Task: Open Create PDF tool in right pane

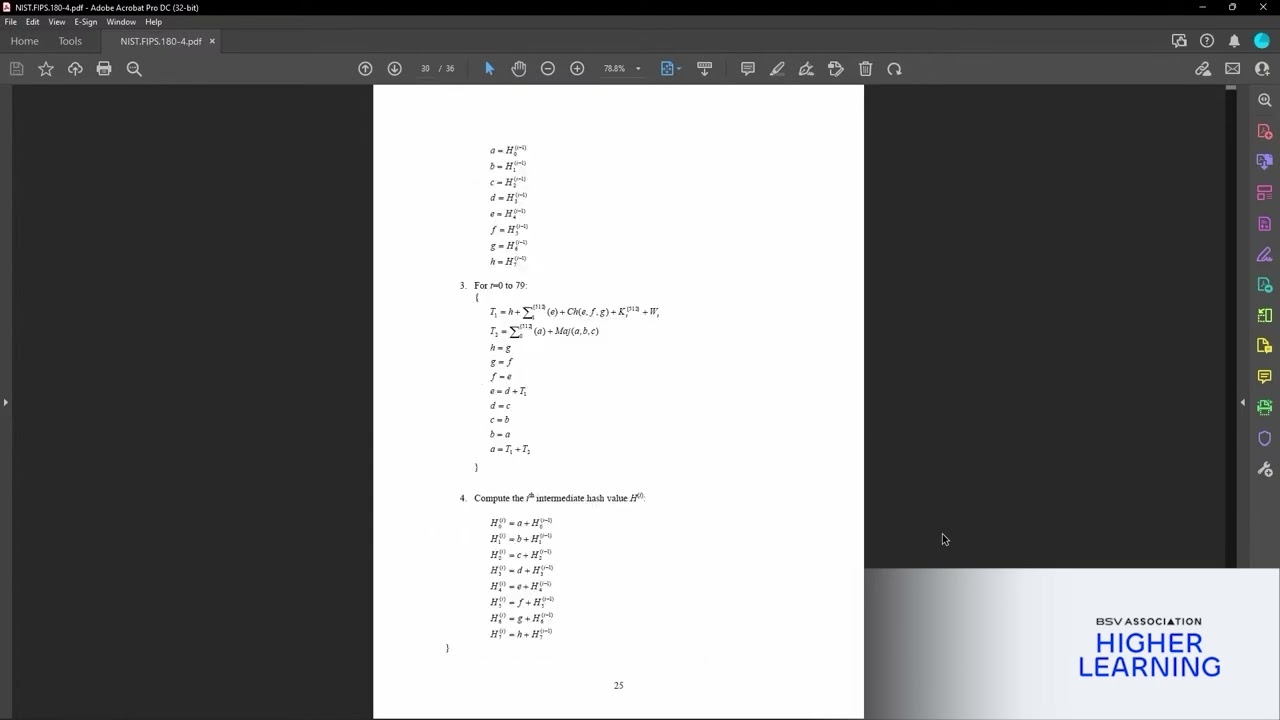Action: (x=1265, y=131)
